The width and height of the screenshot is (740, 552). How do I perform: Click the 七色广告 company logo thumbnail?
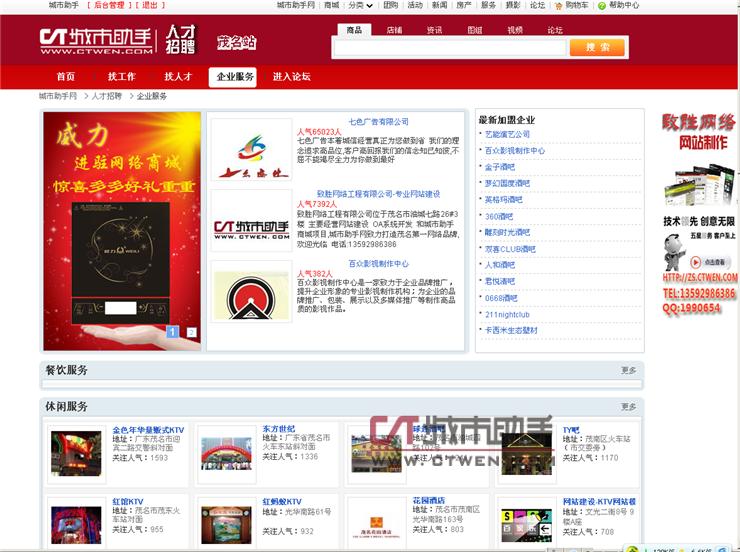[x=252, y=150]
